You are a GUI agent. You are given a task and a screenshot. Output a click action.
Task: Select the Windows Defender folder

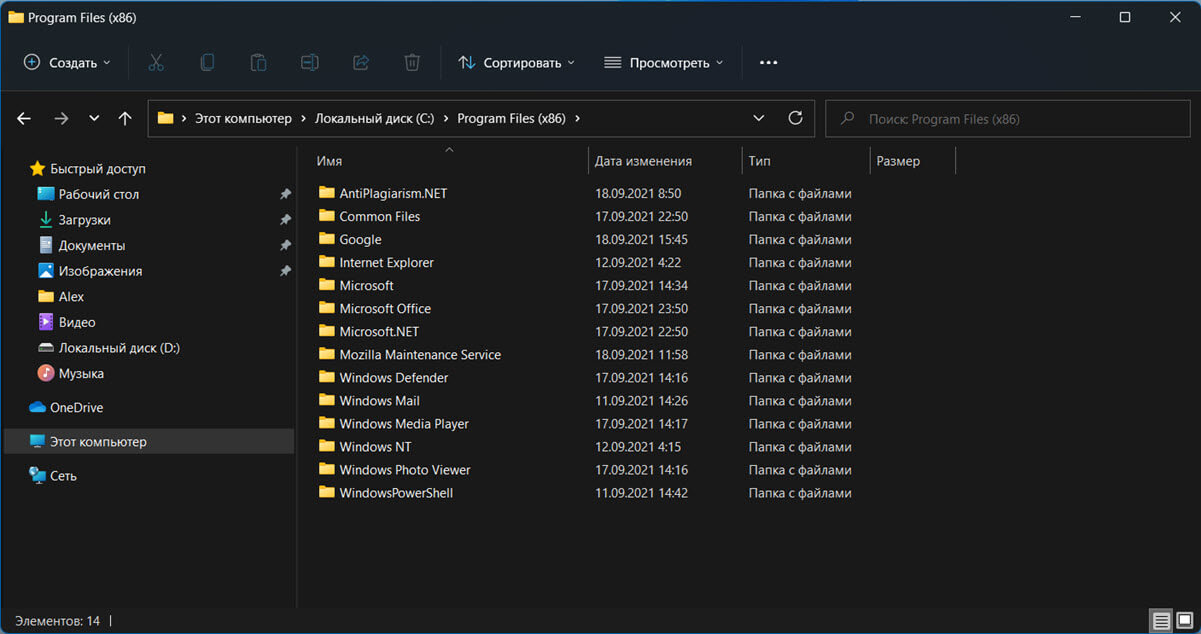tap(394, 377)
